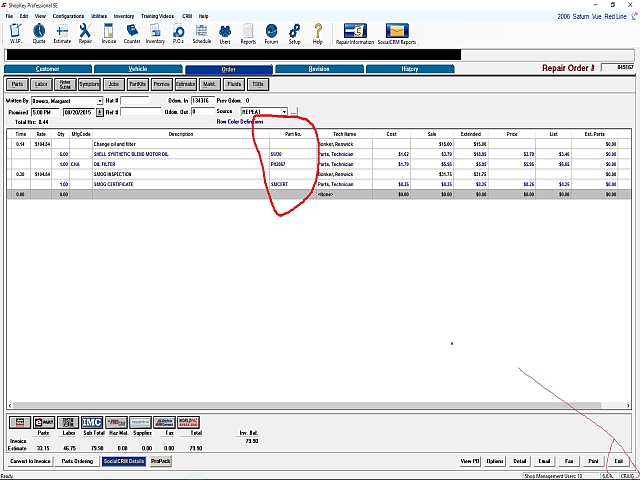Open the Schedule calendar icon
Screen dimensions: 640x480
coord(202,33)
